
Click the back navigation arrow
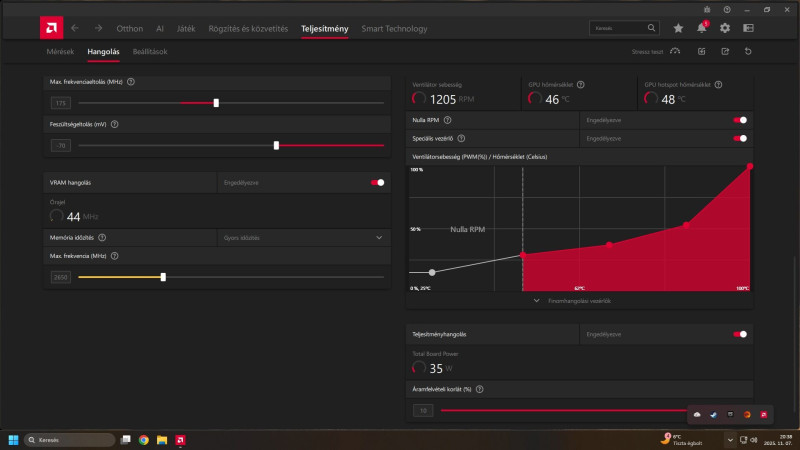point(75,28)
